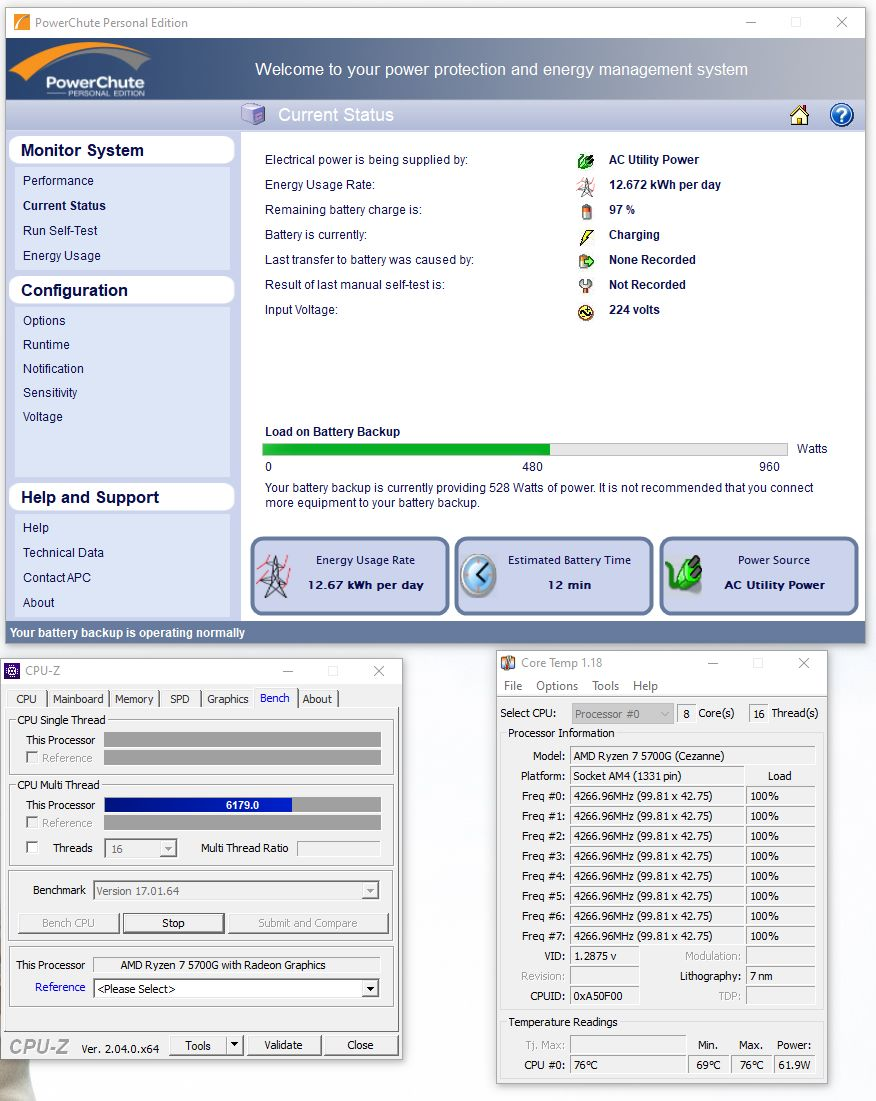876x1101 pixels.
Task: Click the green plug icon in Power Source card
Action: [x=683, y=573]
